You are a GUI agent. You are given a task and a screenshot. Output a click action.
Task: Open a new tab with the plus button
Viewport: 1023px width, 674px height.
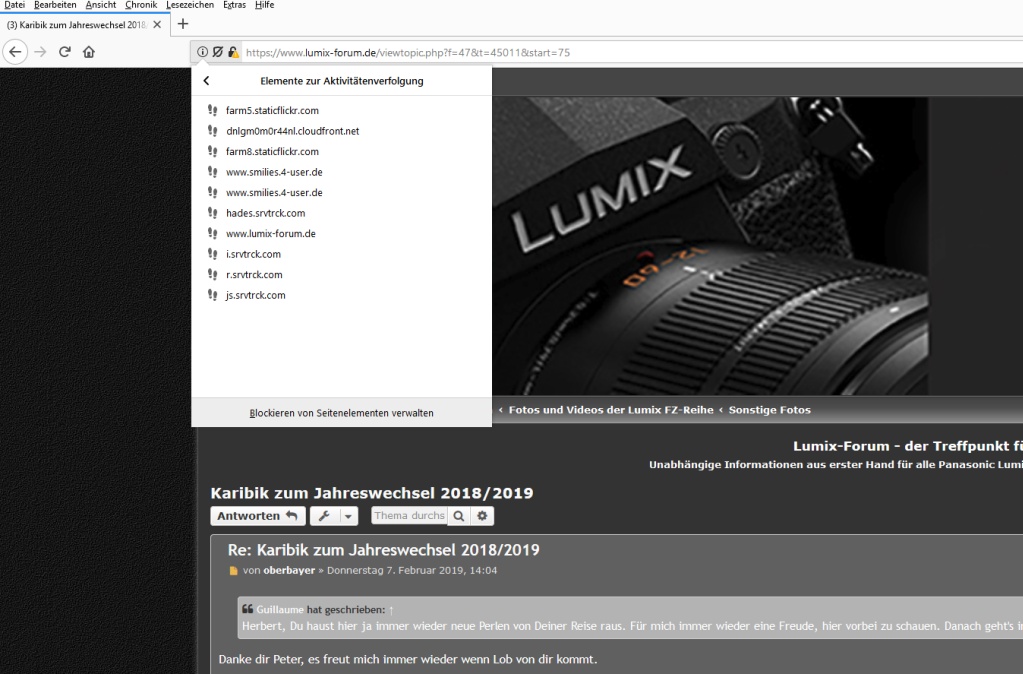tap(183, 24)
